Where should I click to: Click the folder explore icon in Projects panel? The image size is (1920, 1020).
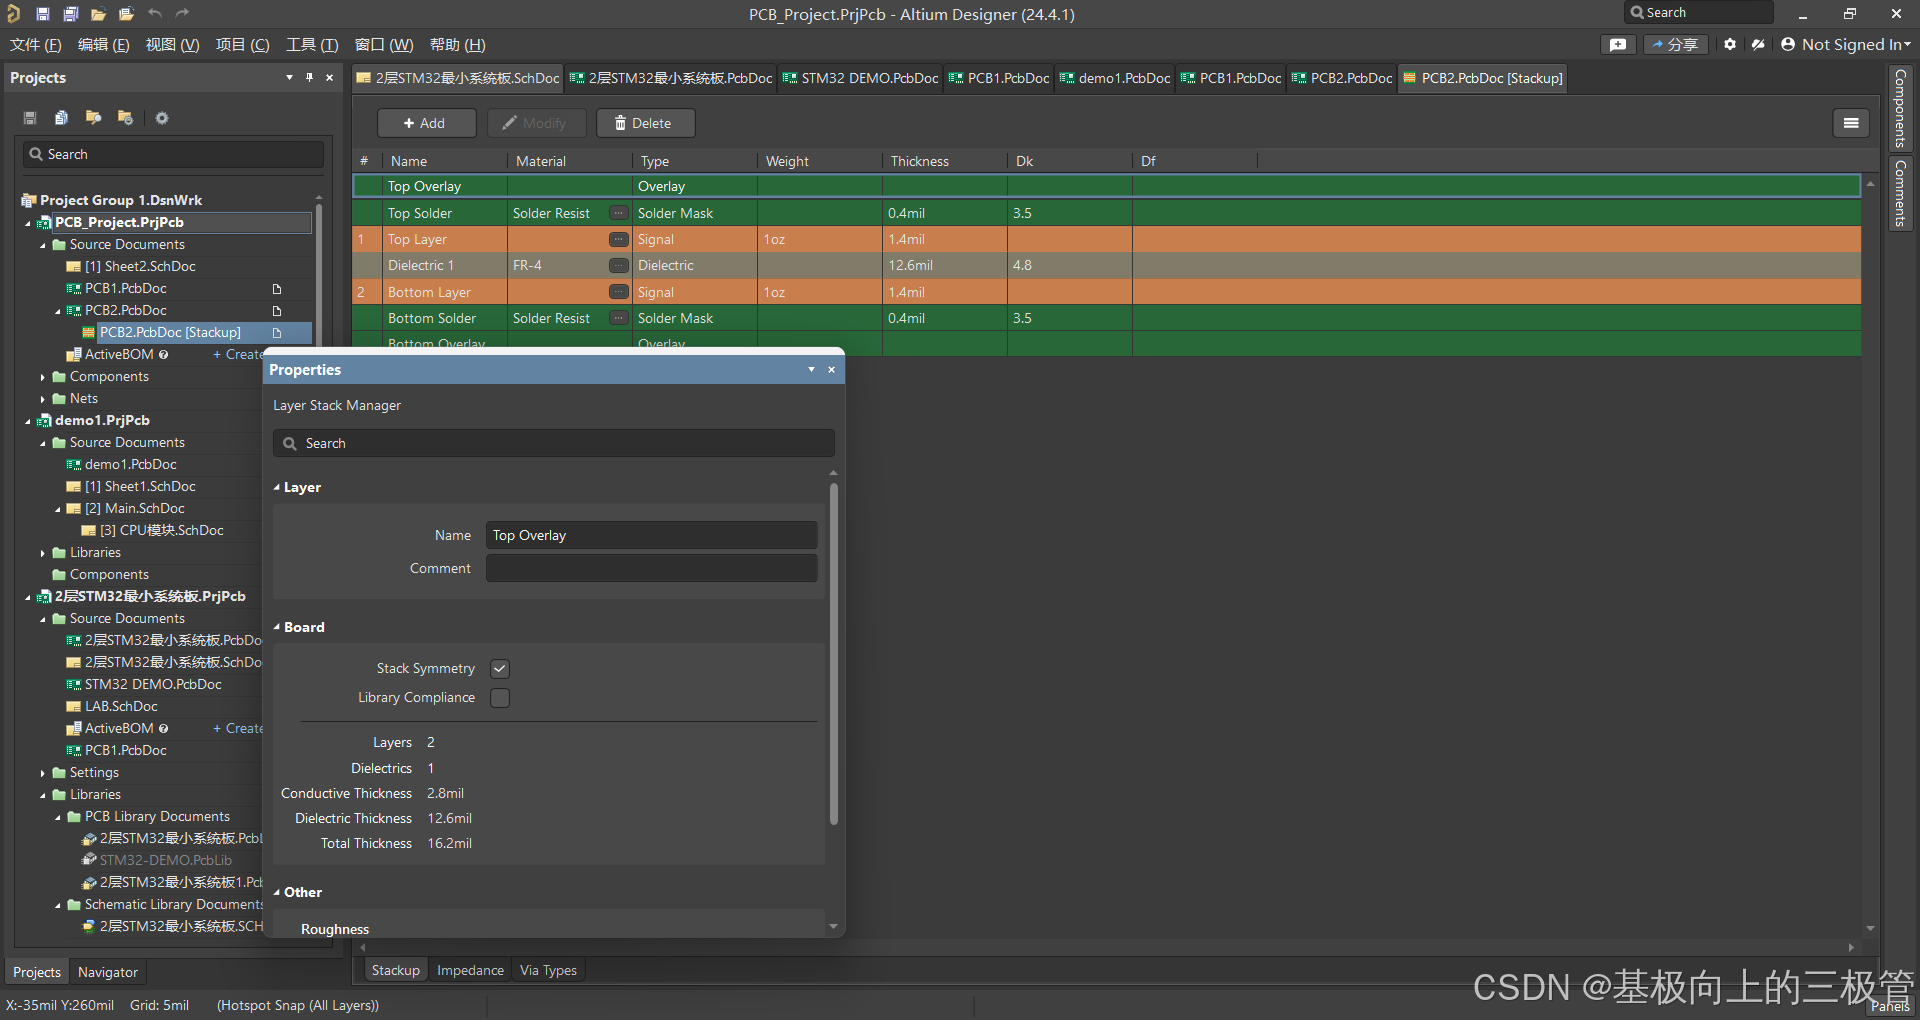[93, 118]
